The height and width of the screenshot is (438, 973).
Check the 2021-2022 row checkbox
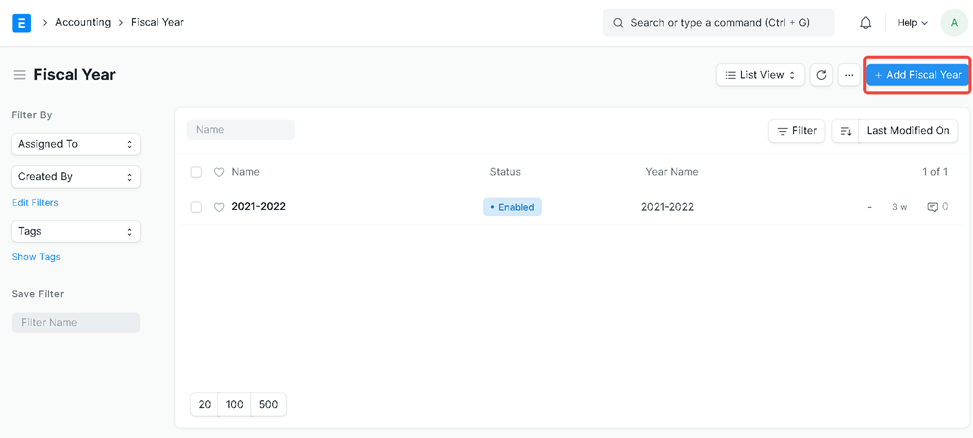point(196,207)
